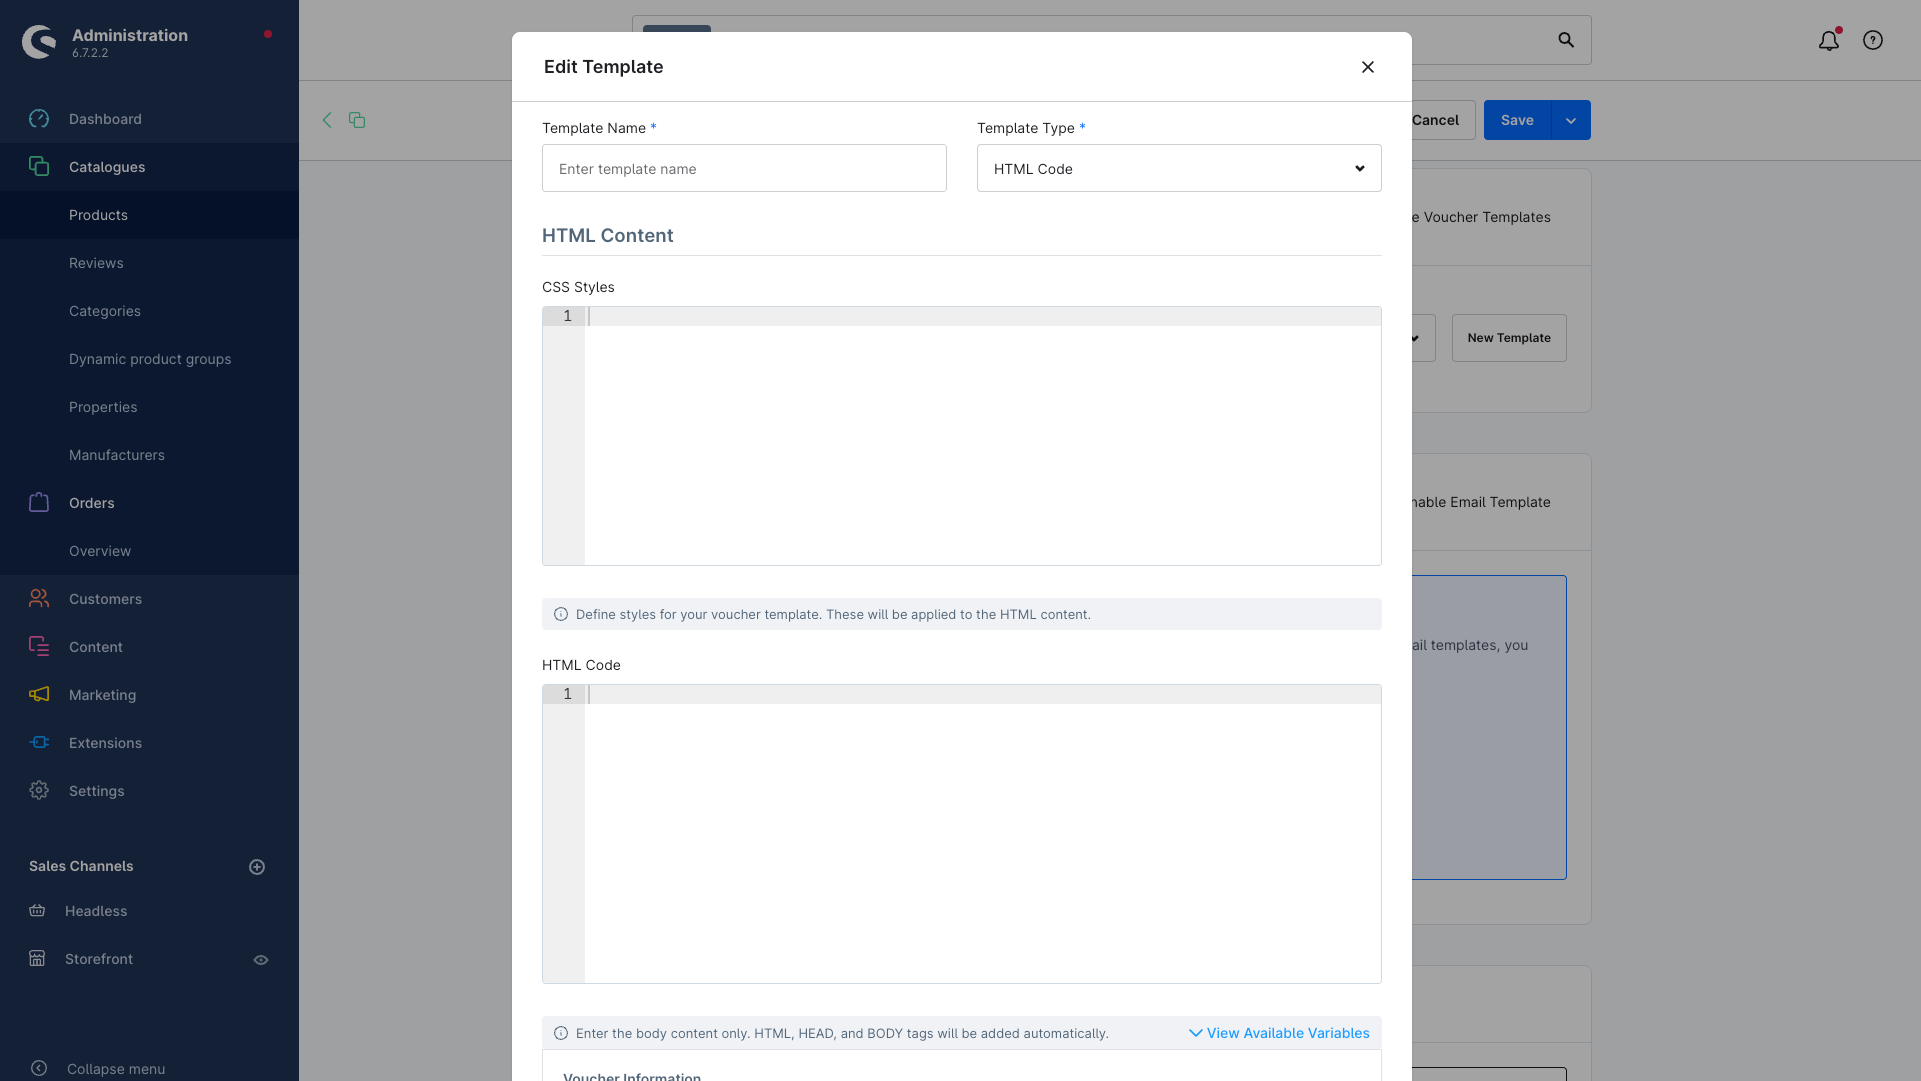Open the notifications bell

point(1828,41)
